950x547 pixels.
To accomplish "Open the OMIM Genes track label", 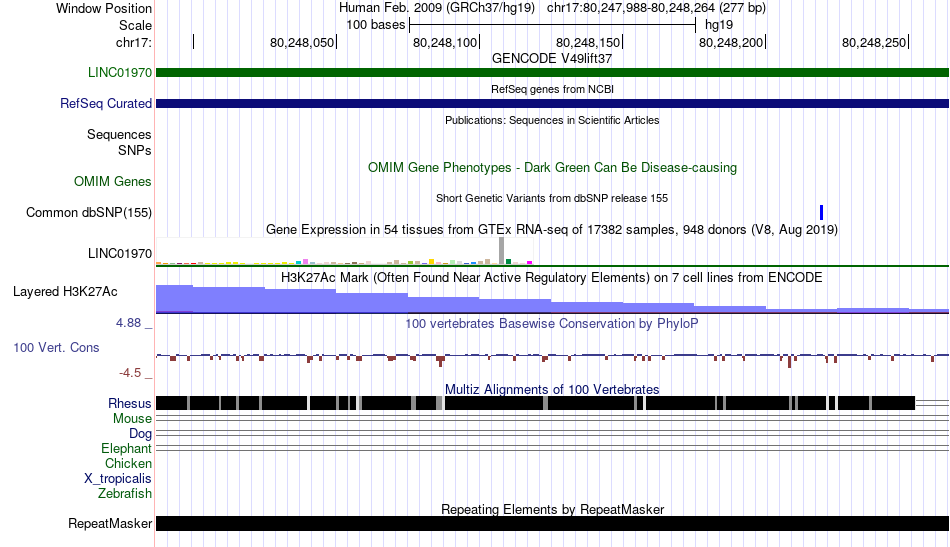I will [113, 181].
